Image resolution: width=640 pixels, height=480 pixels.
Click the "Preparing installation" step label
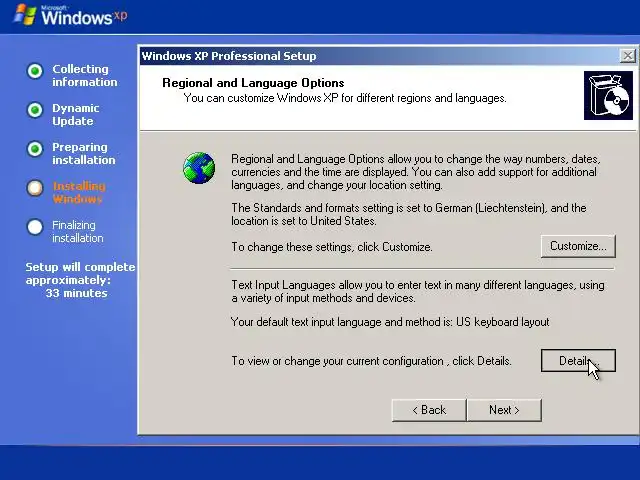coord(84,153)
